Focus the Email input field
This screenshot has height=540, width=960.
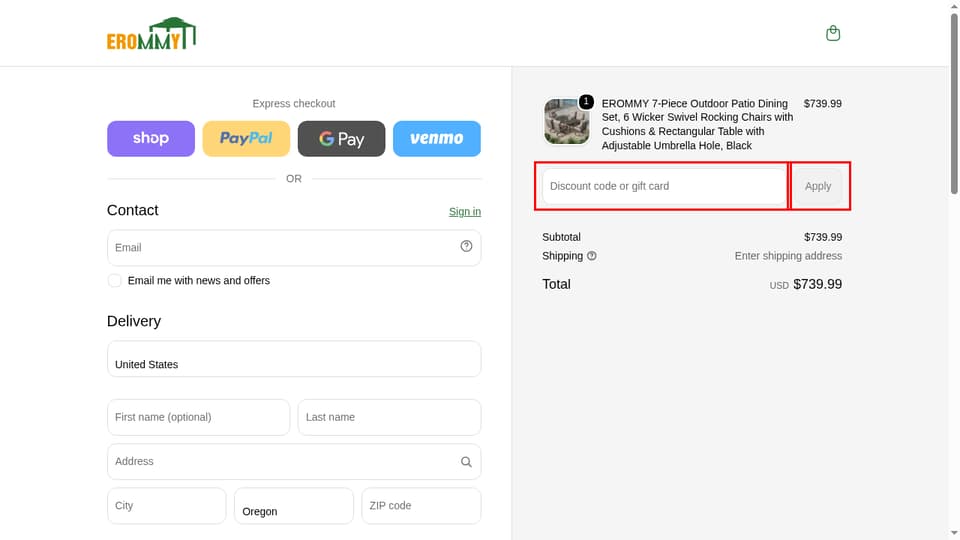point(294,247)
